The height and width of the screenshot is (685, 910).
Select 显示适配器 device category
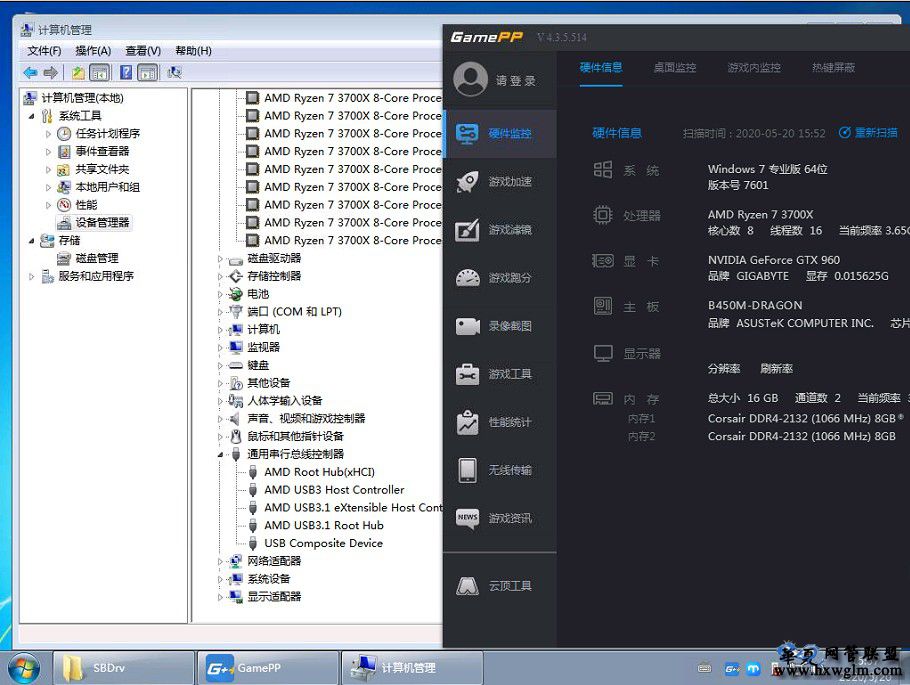point(274,596)
